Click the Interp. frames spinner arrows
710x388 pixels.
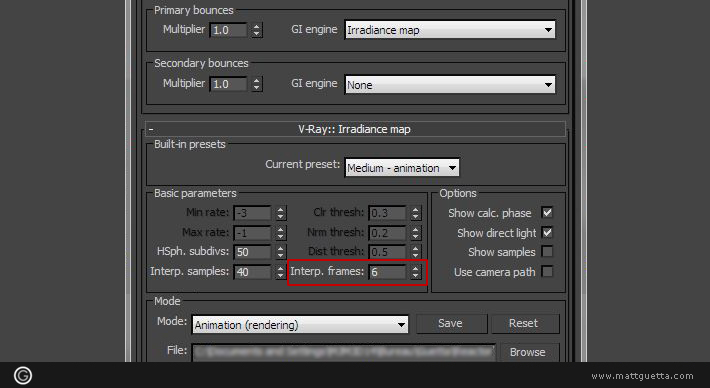click(x=416, y=272)
